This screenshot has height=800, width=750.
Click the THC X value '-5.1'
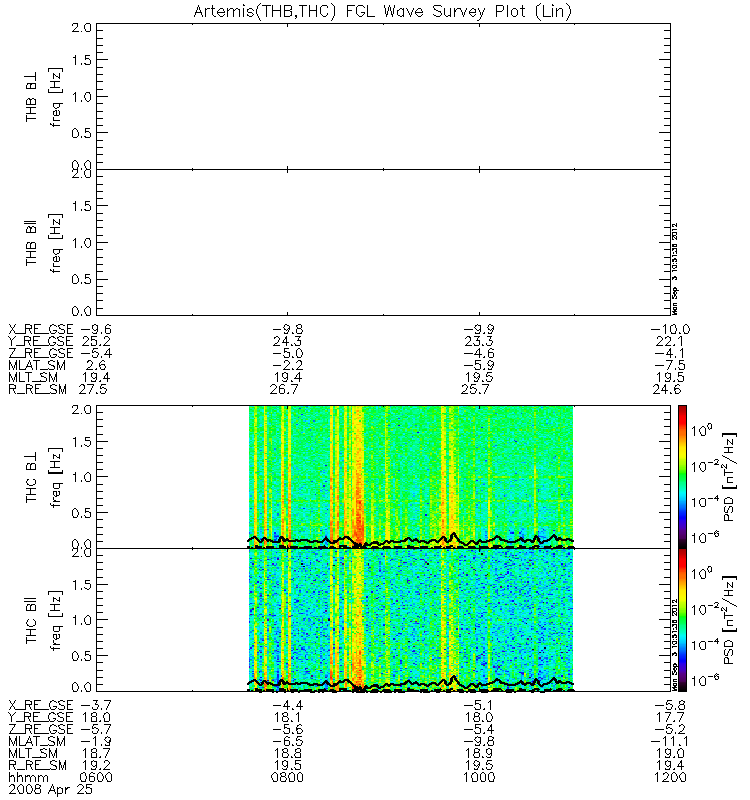point(479,705)
